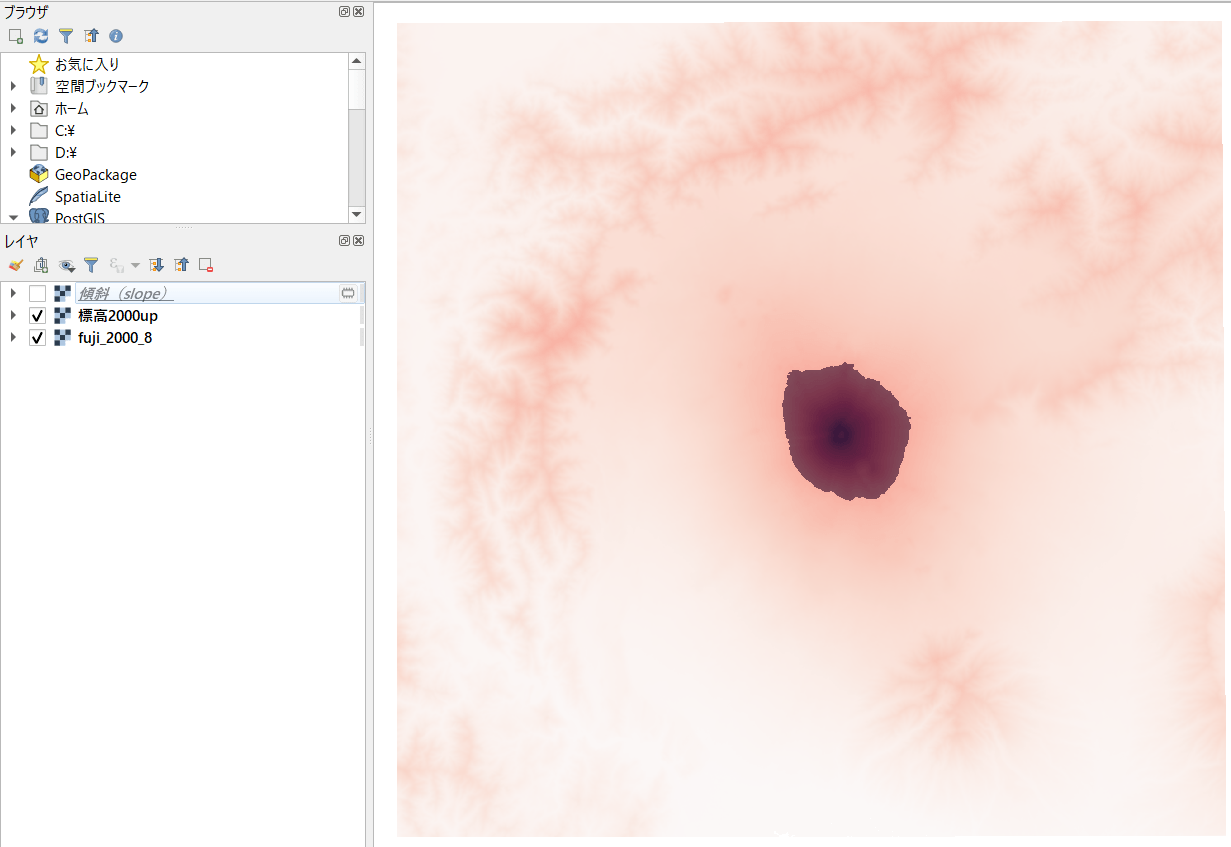Select the fuji_2000_8 layer name
The image size is (1231, 847).
click(115, 337)
